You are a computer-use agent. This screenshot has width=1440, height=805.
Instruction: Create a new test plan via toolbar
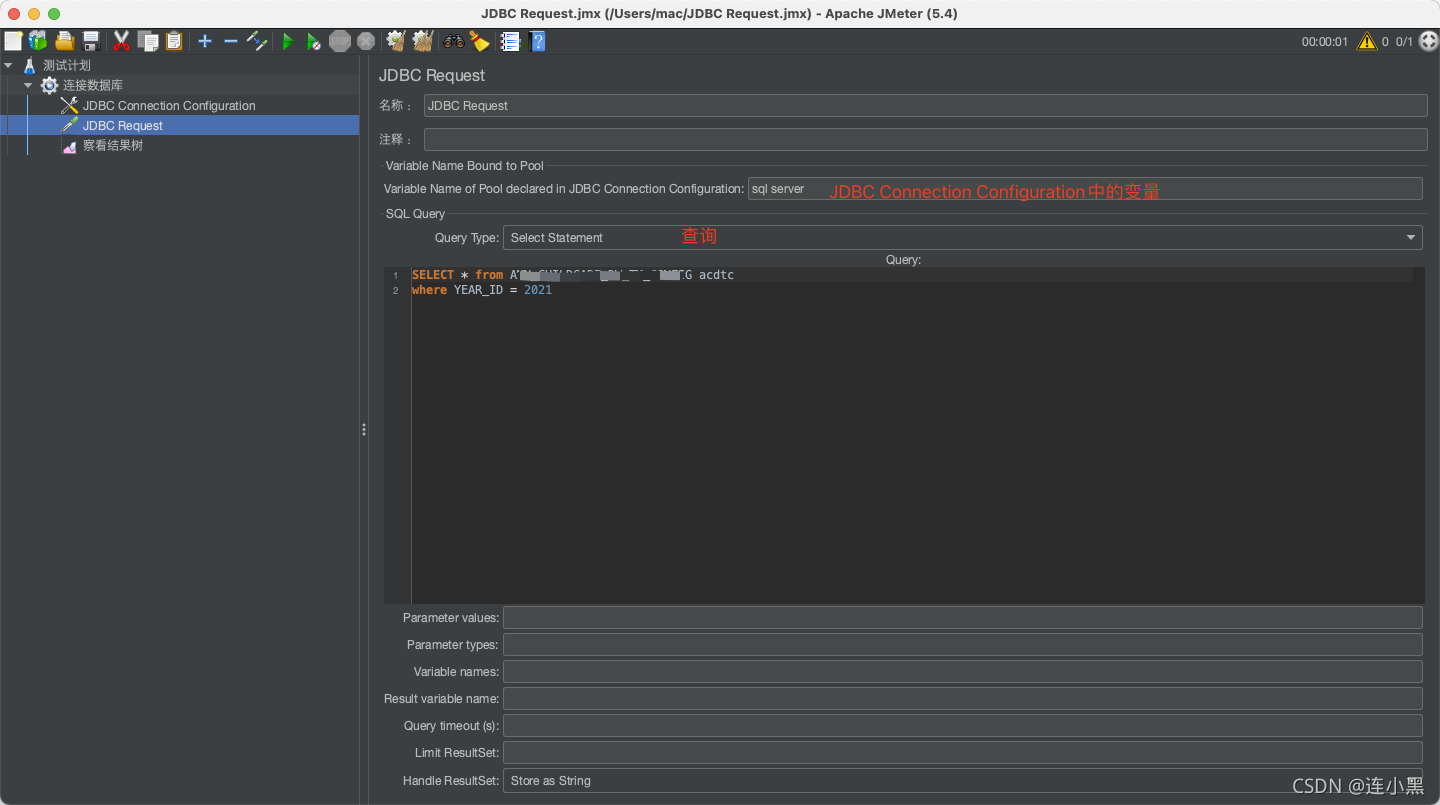coord(13,41)
